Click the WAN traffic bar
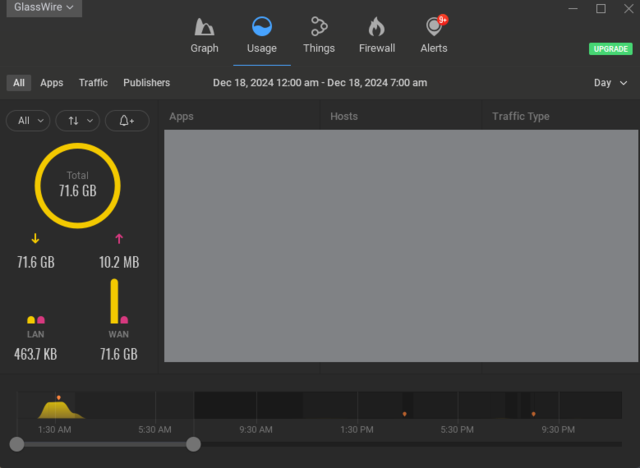Screen dimensions: 640x468 tap(115, 301)
